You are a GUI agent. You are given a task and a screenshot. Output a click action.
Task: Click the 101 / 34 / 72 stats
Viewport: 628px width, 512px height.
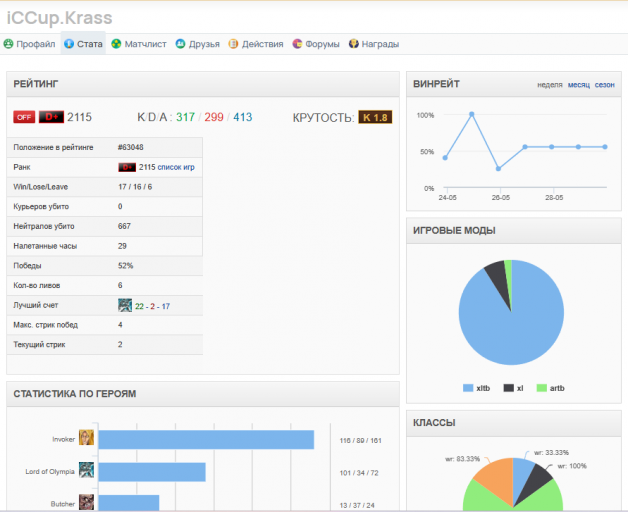coord(359,473)
